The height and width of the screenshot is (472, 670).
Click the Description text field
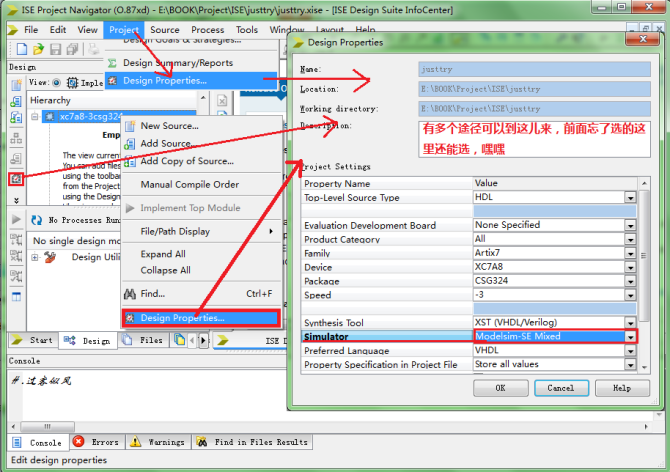534,139
